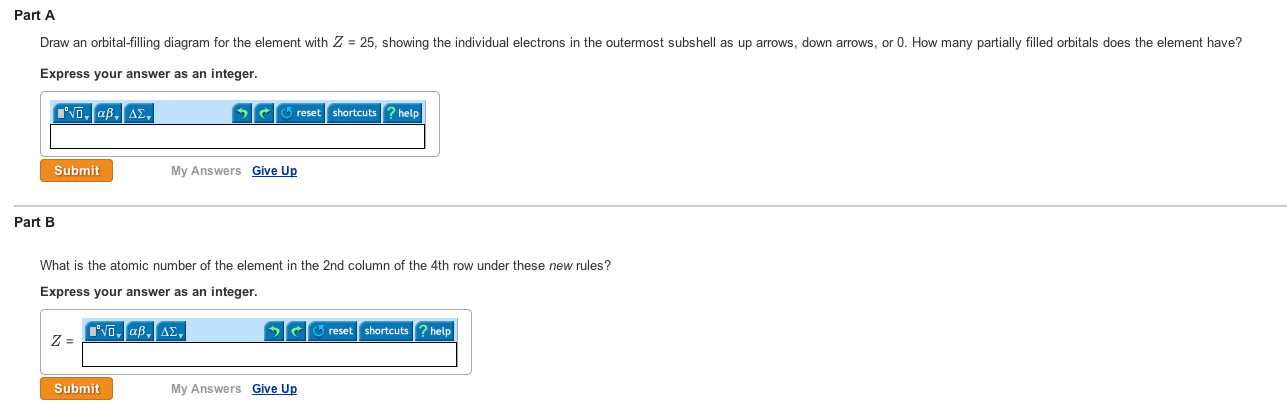Click the redo arrow in Part A toolbar
The image size is (1287, 417).
pyautogui.click(x=263, y=113)
